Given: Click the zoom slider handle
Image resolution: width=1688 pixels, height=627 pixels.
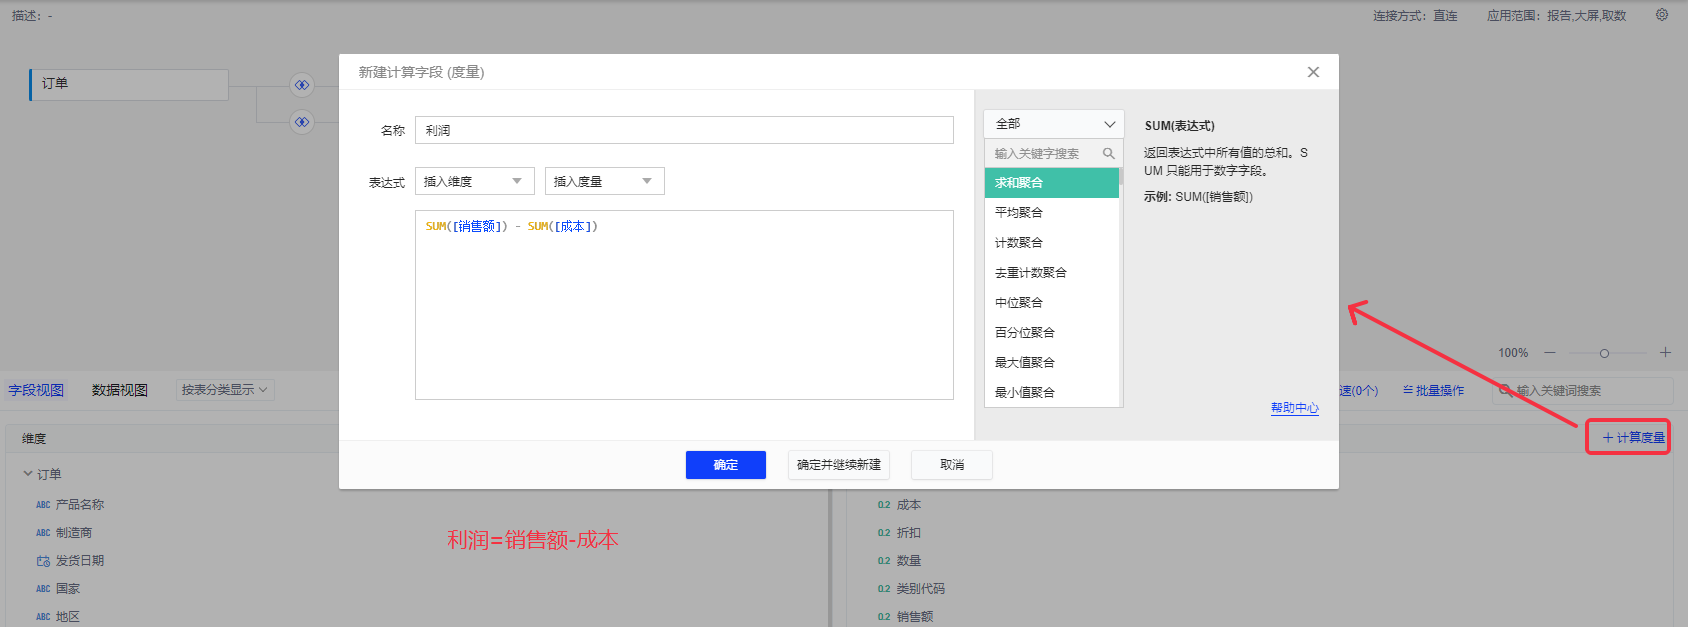Looking at the screenshot, I should click(x=1604, y=353).
